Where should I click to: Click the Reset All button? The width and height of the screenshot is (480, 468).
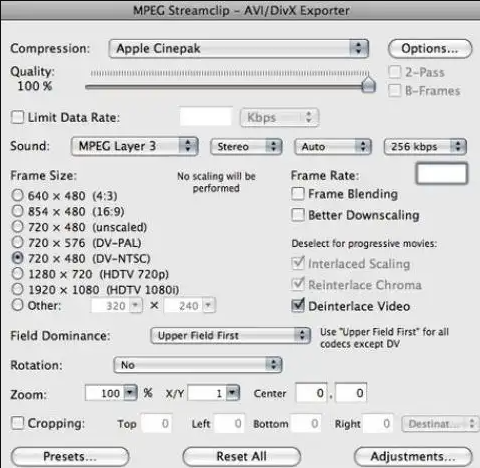point(242,456)
